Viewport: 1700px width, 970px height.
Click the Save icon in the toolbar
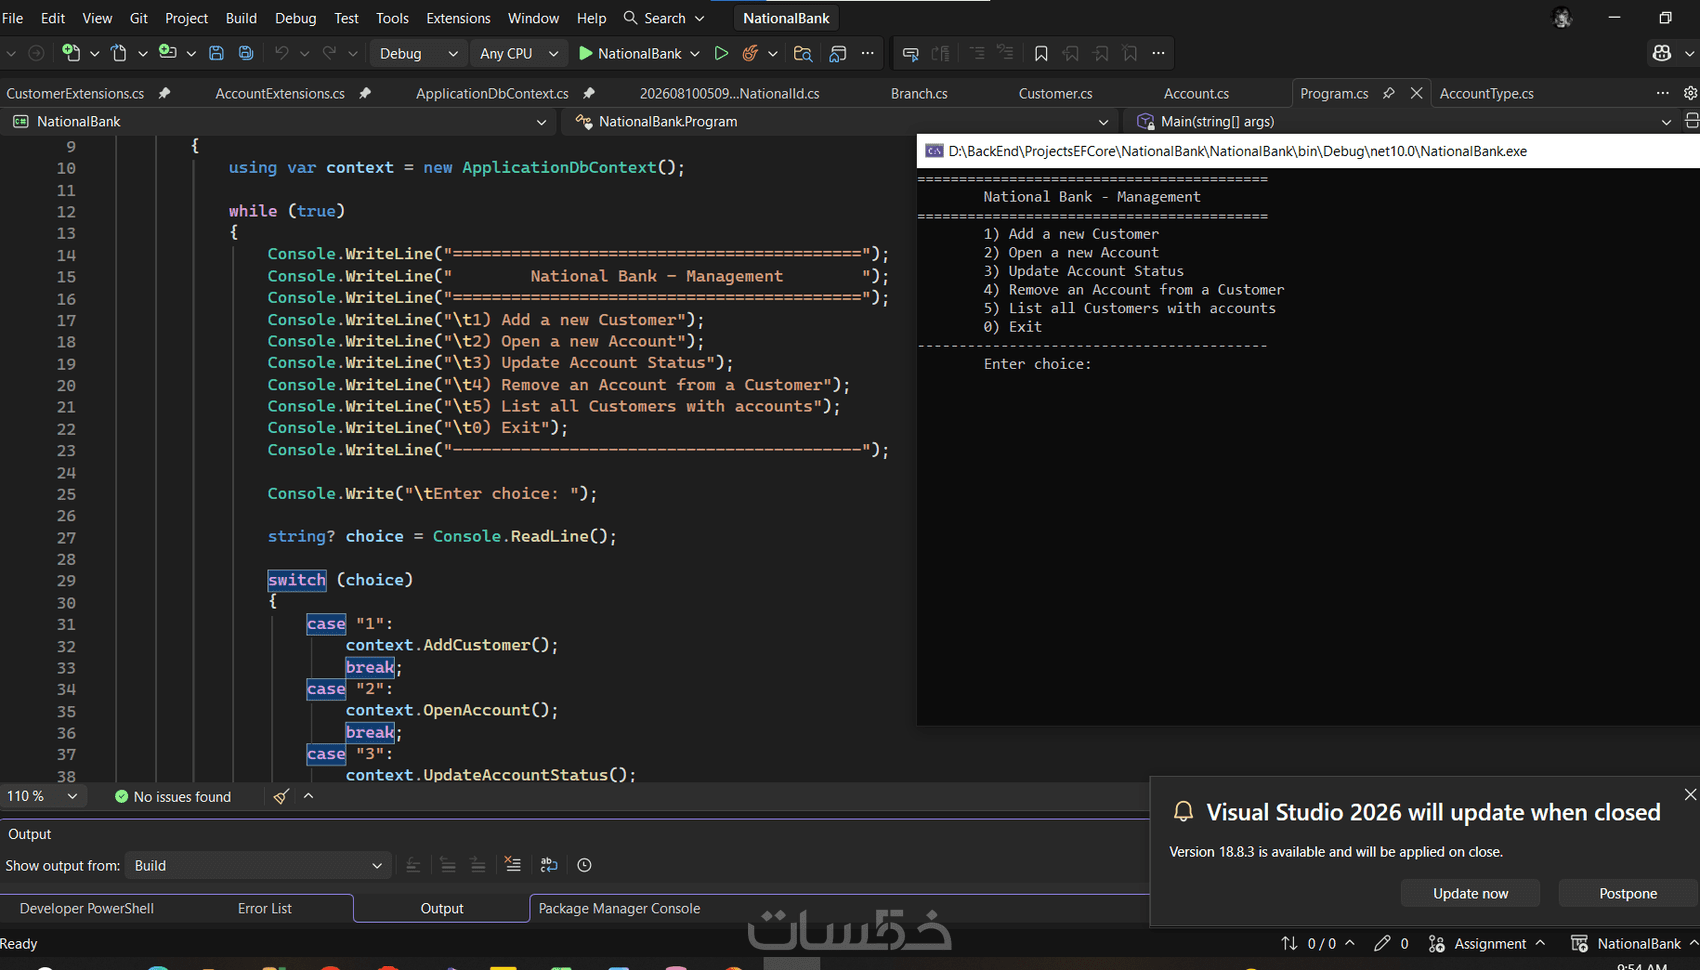tap(216, 53)
